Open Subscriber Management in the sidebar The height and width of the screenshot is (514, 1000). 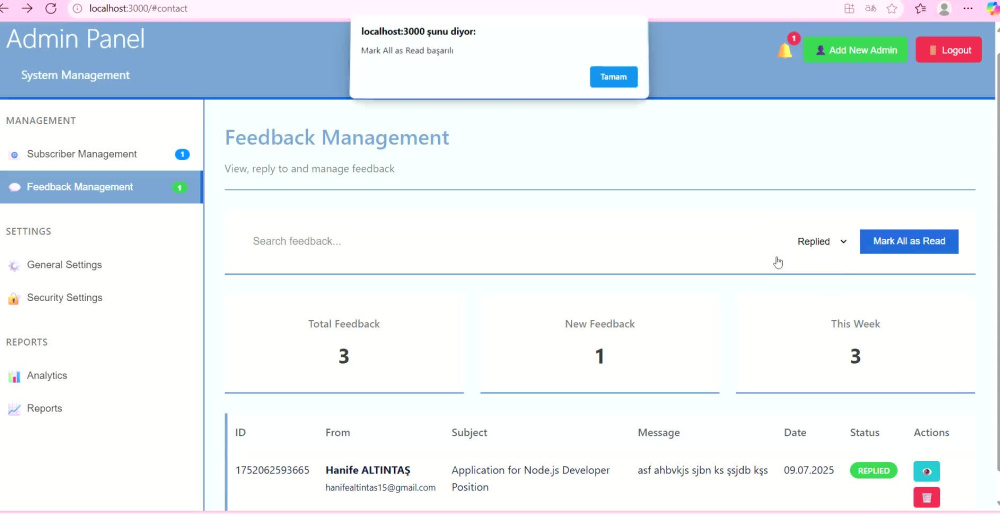pyautogui.click(x=101, y=154)
